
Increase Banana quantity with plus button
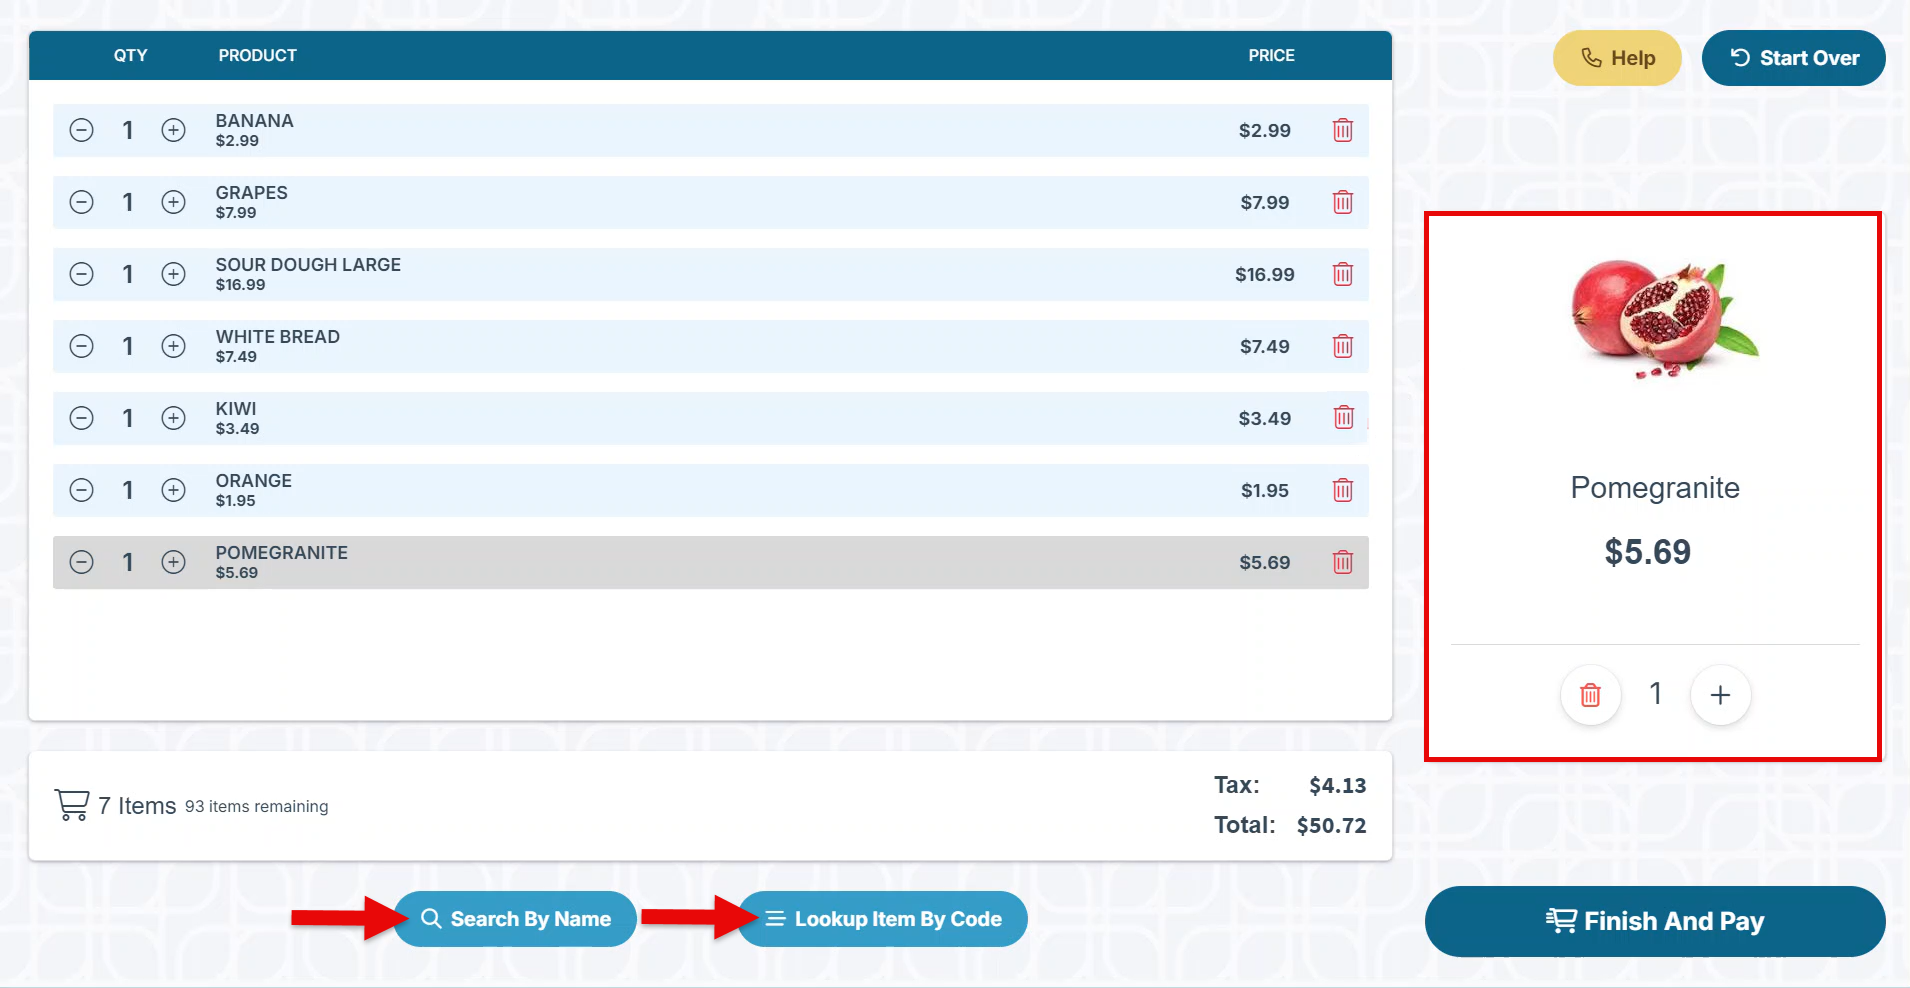click(x=174, y=130)
